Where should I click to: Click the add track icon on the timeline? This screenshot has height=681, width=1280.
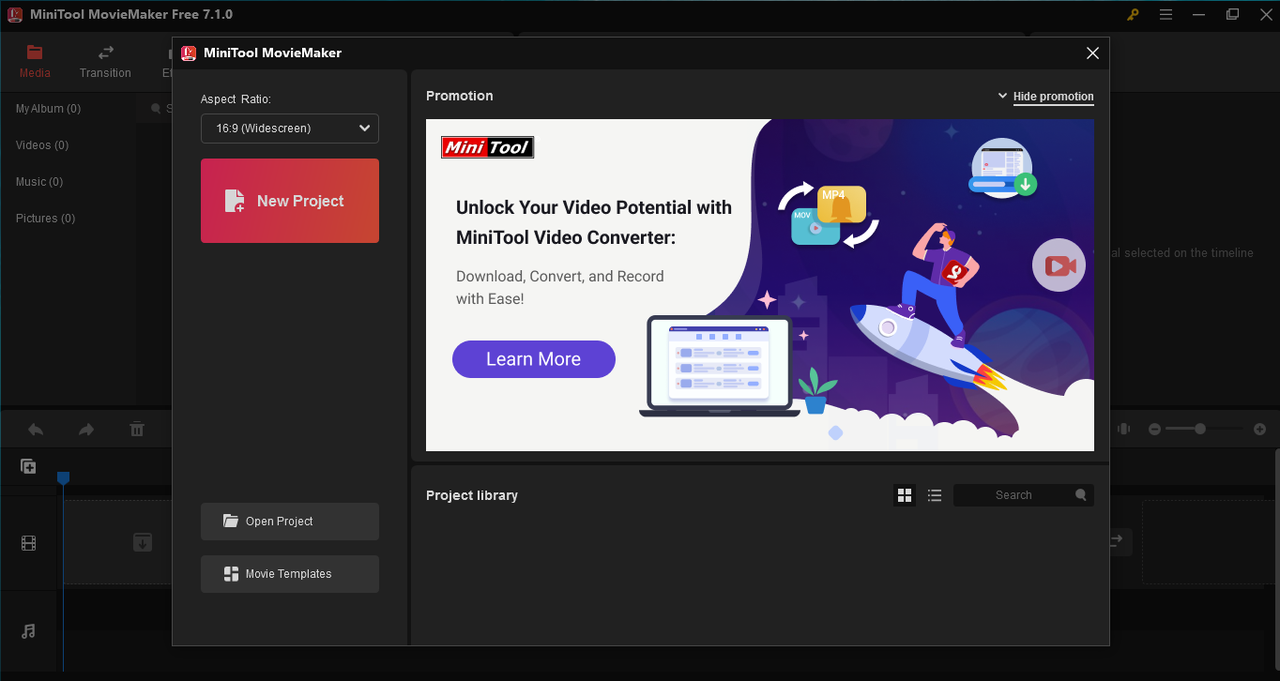click(28, 466)
